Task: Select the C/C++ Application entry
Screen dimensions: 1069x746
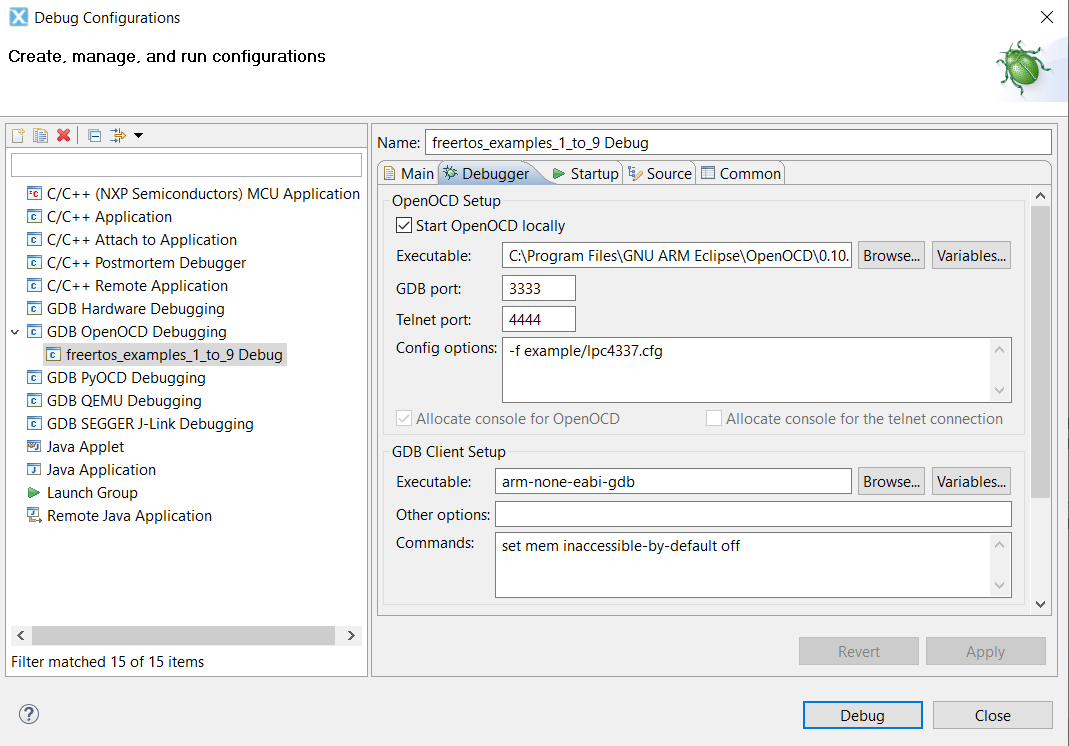Action: click(x=109, y=217)
